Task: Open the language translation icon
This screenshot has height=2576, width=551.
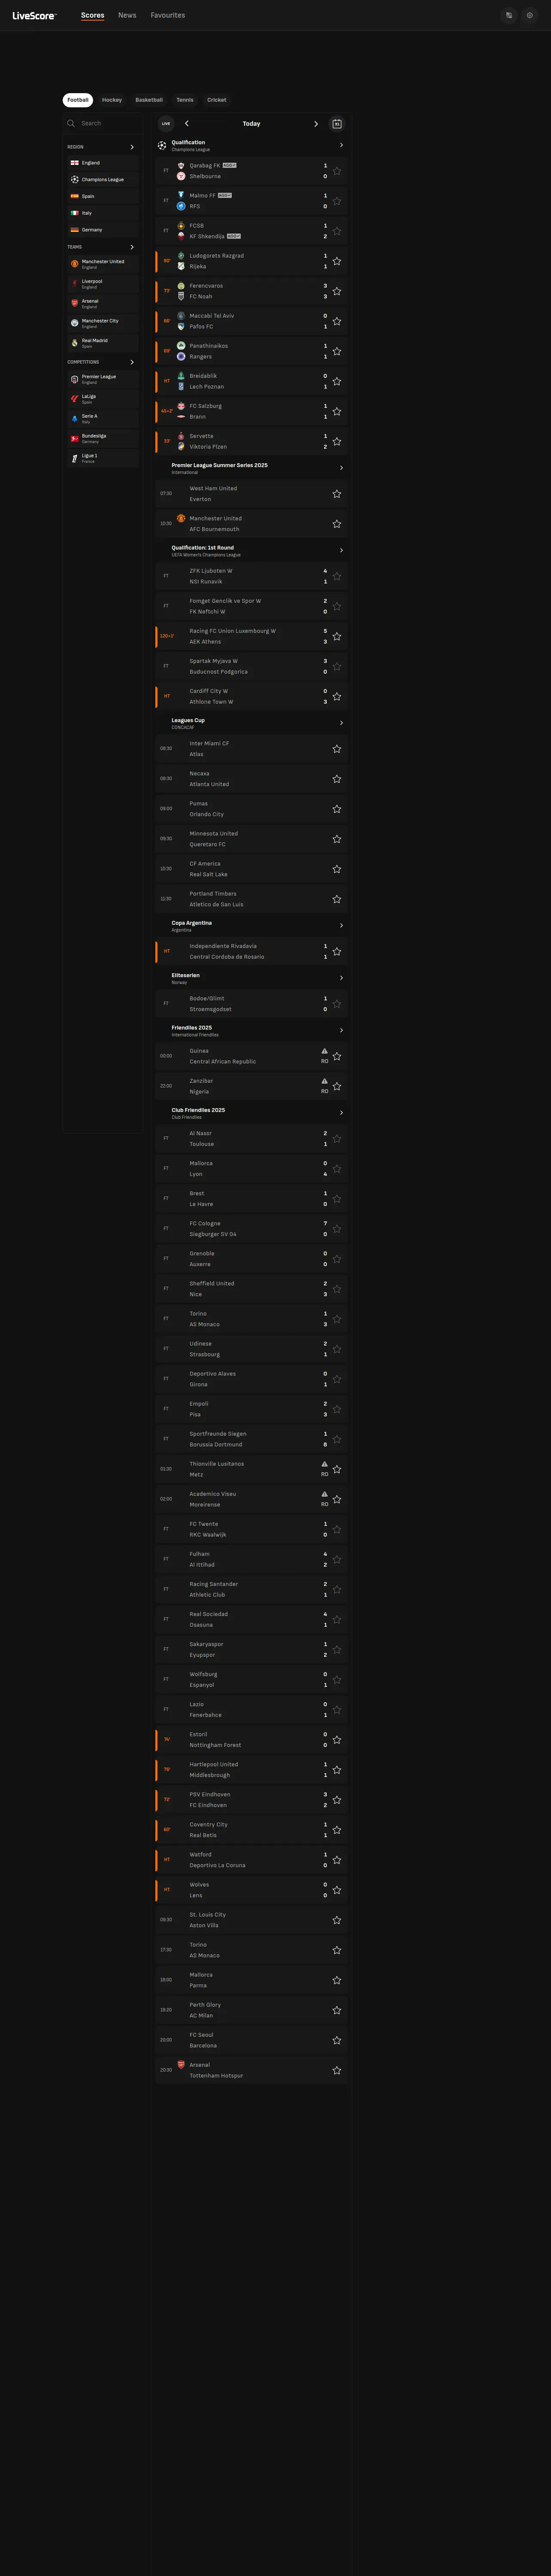Action: pyautogui.click(x=509, y=16)
